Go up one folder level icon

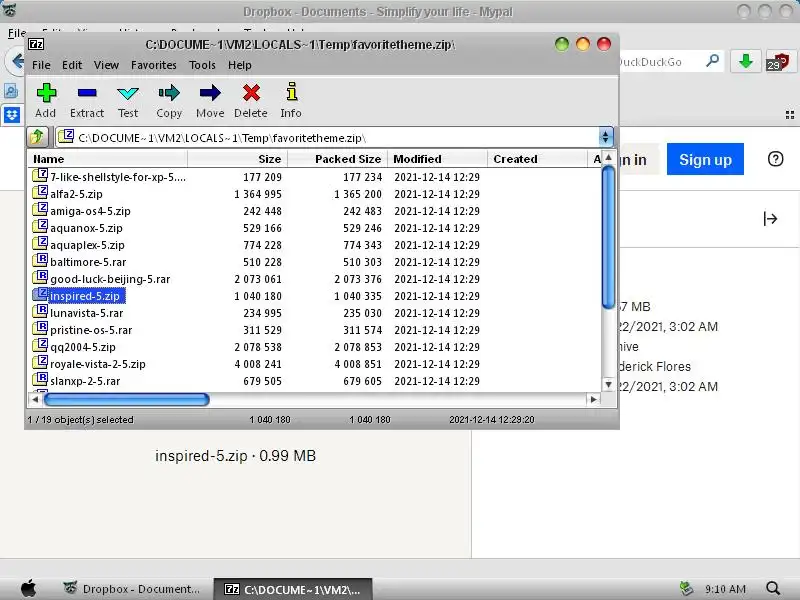(37, 137)
